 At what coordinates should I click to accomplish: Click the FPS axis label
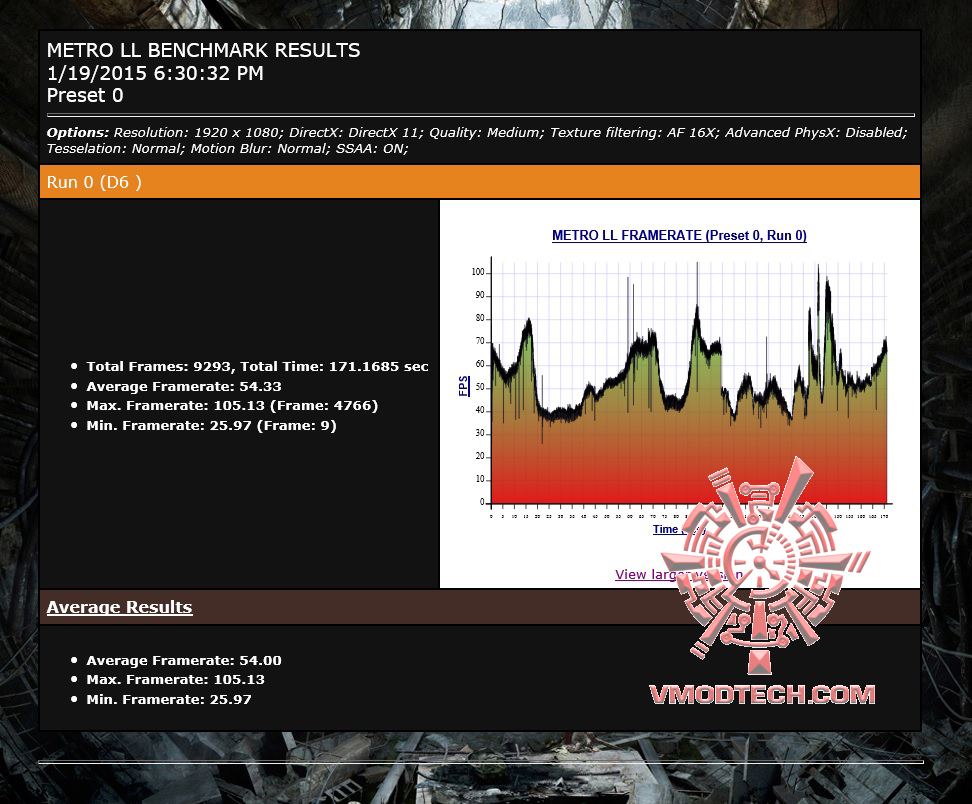tap(463, 386)
